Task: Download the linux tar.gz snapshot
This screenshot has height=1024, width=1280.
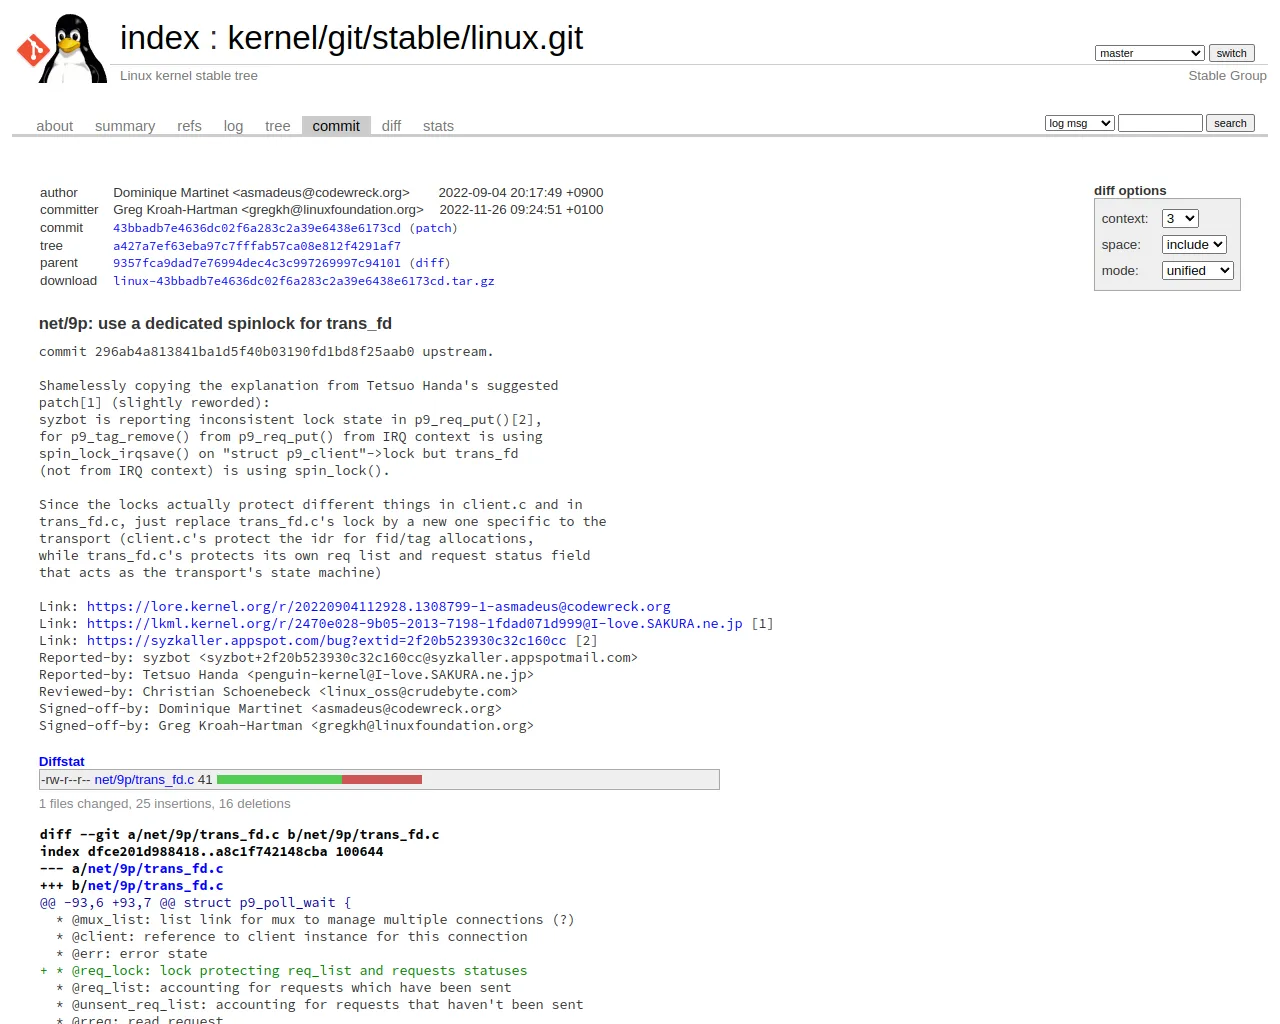Action: point(304,281)
